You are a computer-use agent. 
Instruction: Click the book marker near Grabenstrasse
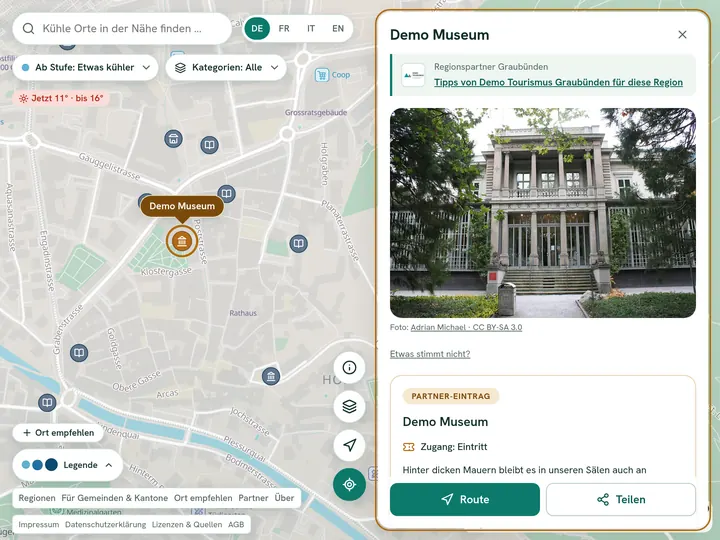pyautogui.click(x=79, y=353)
